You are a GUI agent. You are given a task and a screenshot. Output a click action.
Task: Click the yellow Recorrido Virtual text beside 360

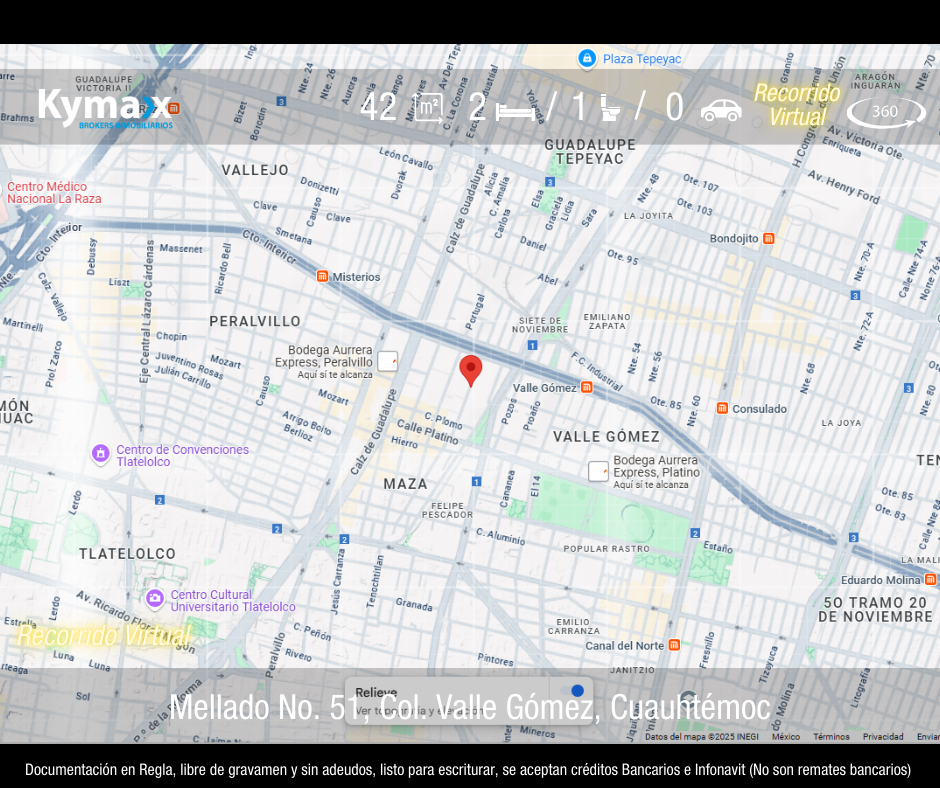[x=797, y=105]
